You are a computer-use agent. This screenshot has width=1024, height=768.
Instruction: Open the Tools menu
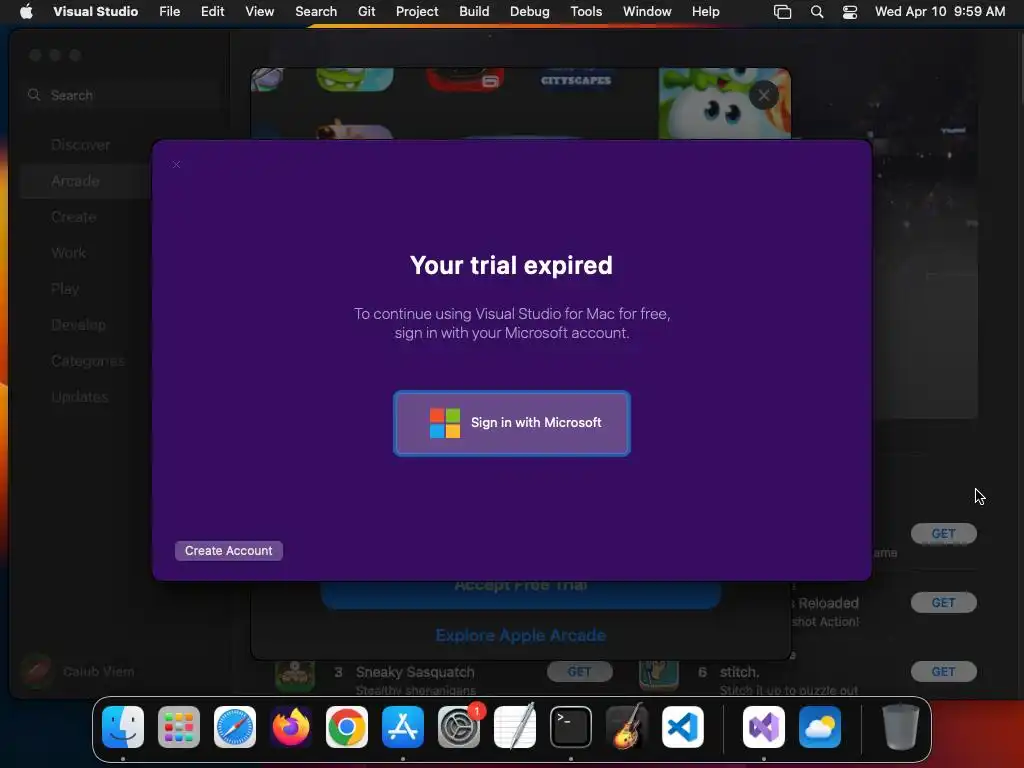586,11
